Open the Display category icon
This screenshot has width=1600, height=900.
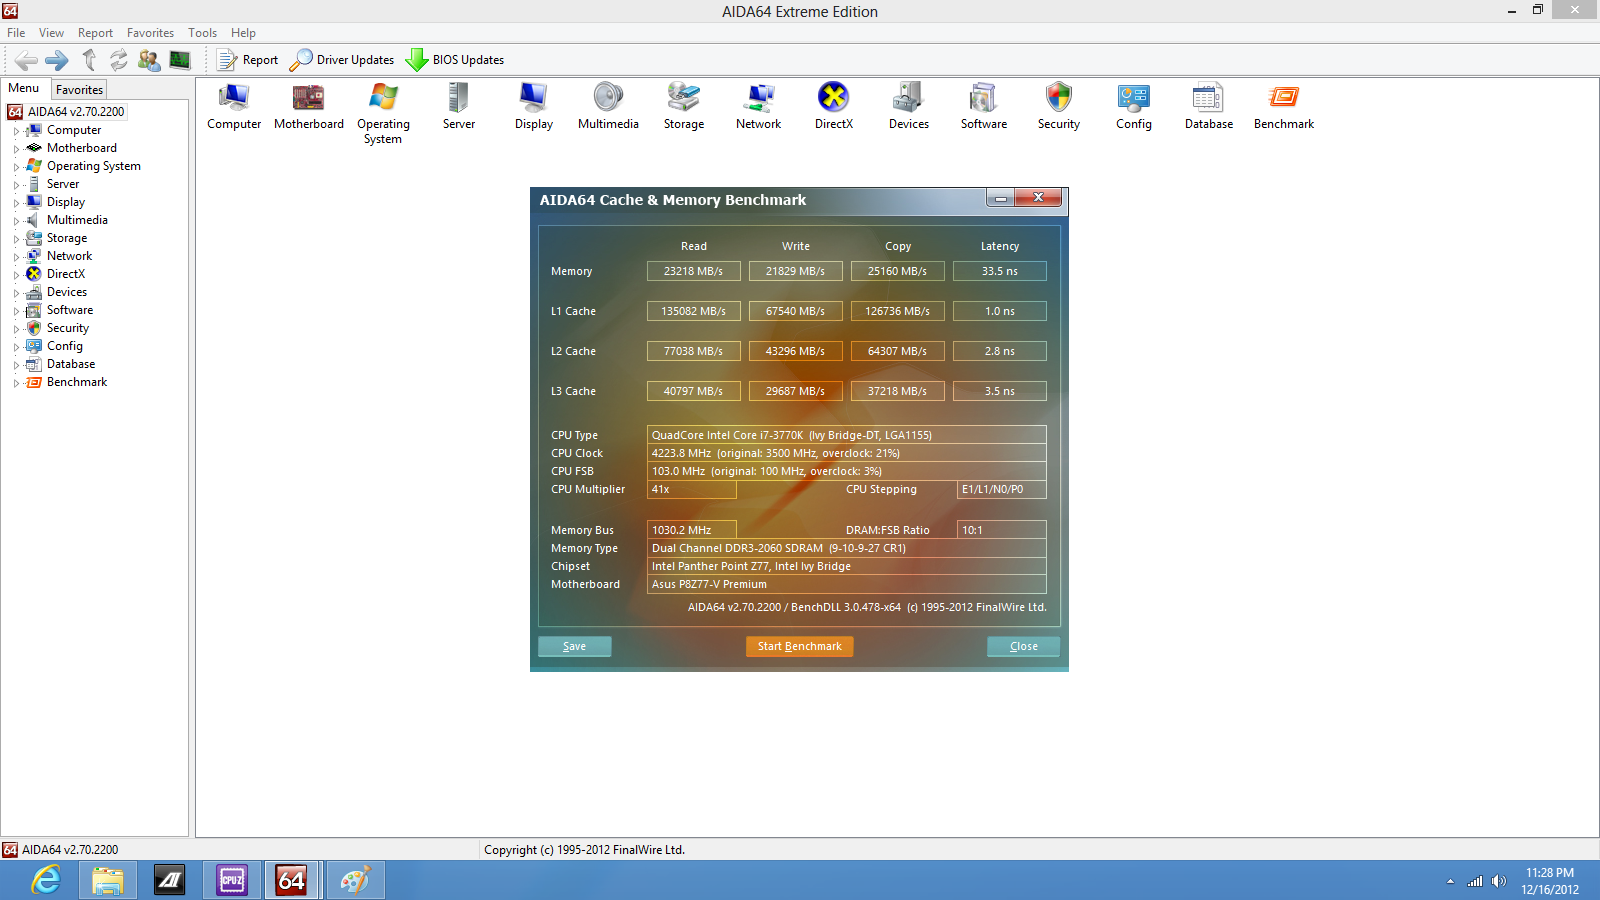point(534,107)
